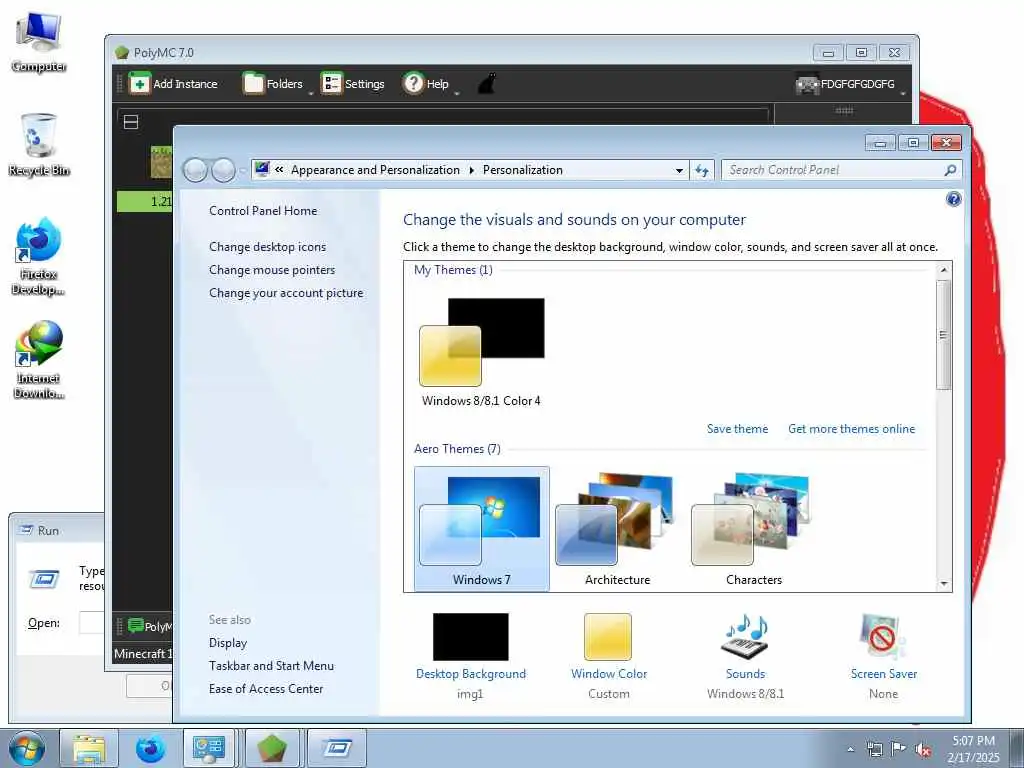Expand the double-chevron breadcrumb overflow

[x=279, y=170]
